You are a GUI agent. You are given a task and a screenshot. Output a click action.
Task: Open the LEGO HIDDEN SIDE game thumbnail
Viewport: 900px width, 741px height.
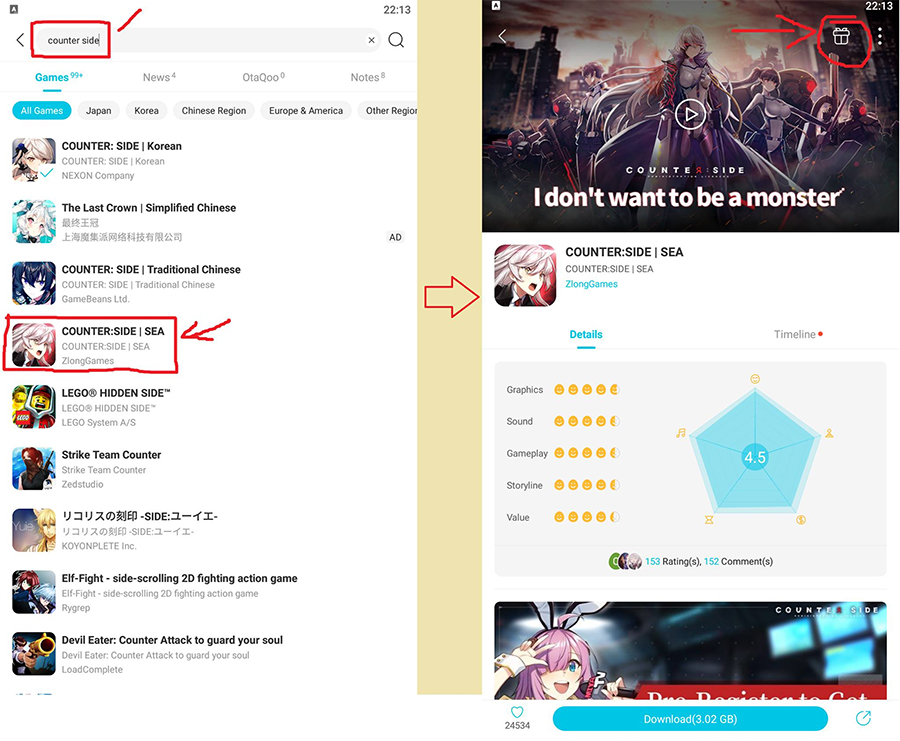pos(34,407)
